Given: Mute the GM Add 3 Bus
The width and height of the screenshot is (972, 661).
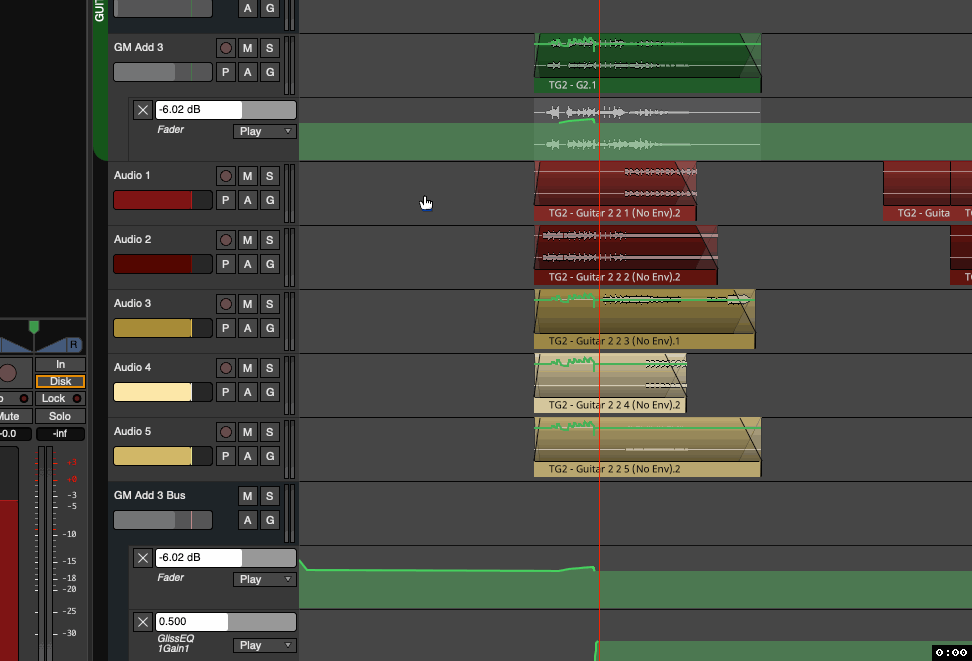Looking at the screenshot, I should pos(248,496).
